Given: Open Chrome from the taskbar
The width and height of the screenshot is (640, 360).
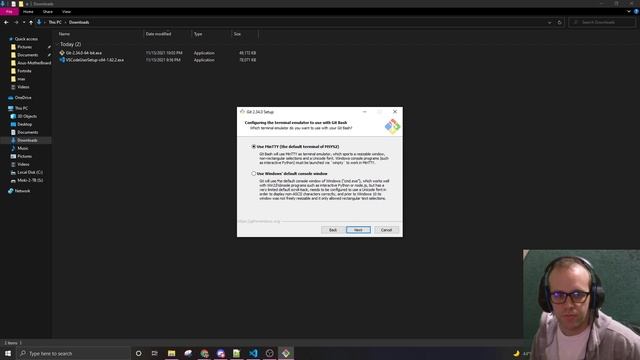Looking at the screenshot, I should pos(204,353).
